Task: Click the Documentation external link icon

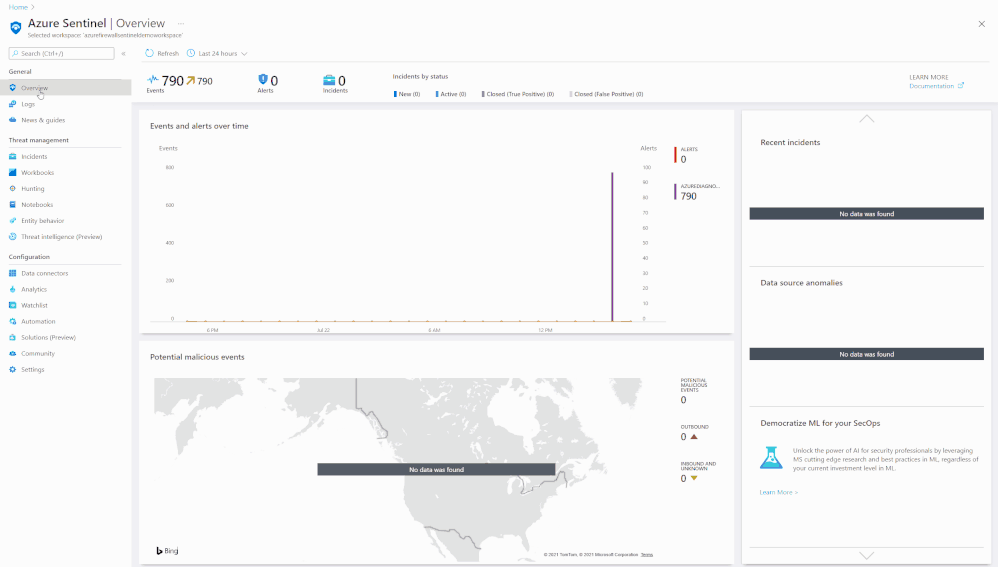Action: tap(961, 85)
